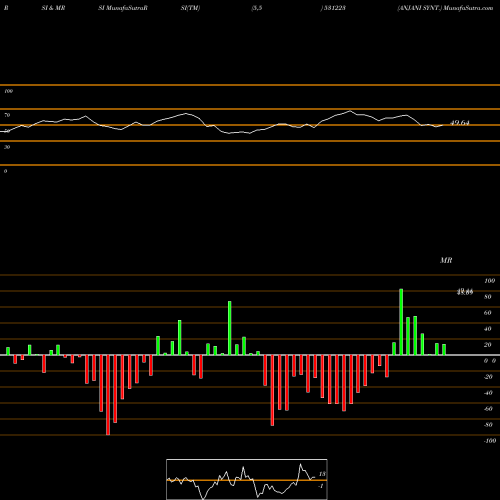Click the MR axis -100 label
The width and height of the screenshot is (500, 500).
[490, 441]
